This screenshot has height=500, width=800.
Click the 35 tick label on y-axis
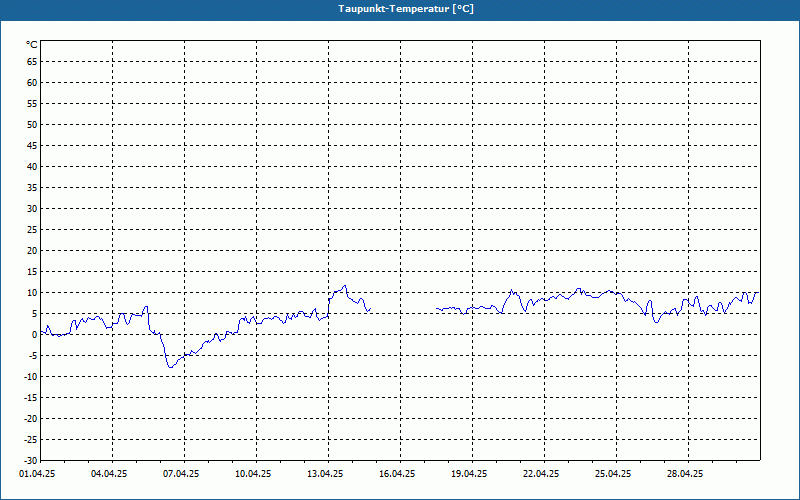(x=32, y=188)
